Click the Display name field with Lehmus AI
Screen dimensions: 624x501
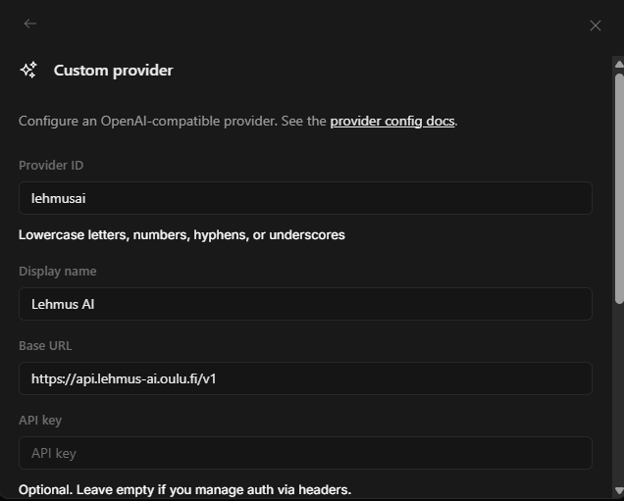(x=305, y=304)
